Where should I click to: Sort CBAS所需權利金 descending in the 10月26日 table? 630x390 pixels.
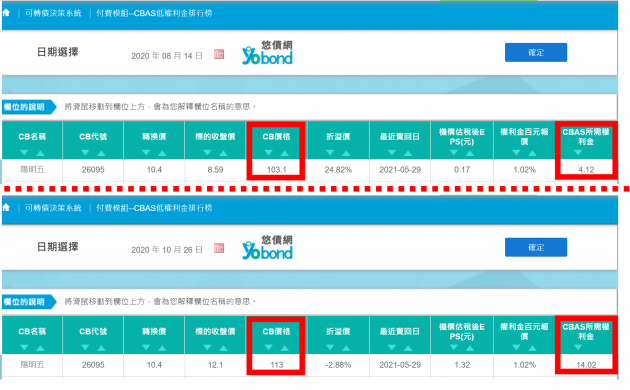click(578, 347)
